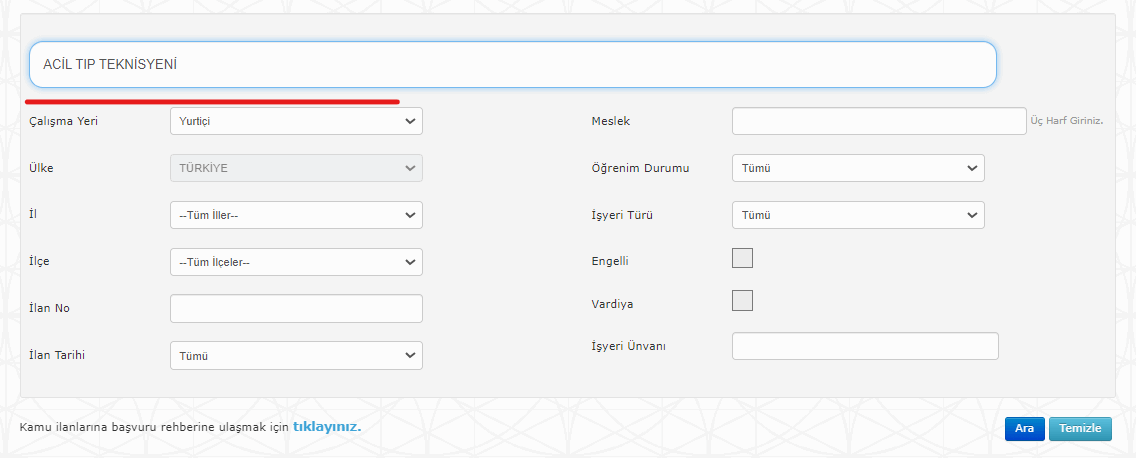
Task: Click the chevron arrow on Öğrenim Durumu
Action: [x=972, y=168]
